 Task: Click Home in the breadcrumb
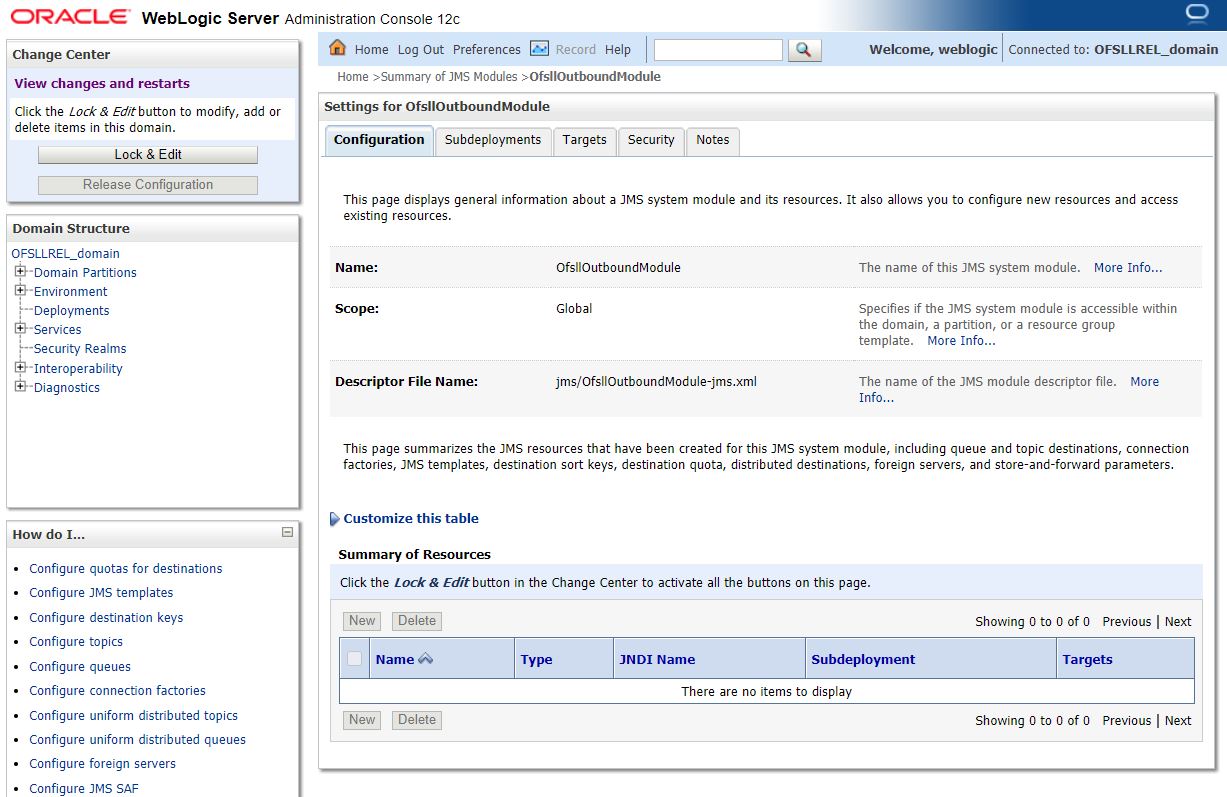point(353,76)
